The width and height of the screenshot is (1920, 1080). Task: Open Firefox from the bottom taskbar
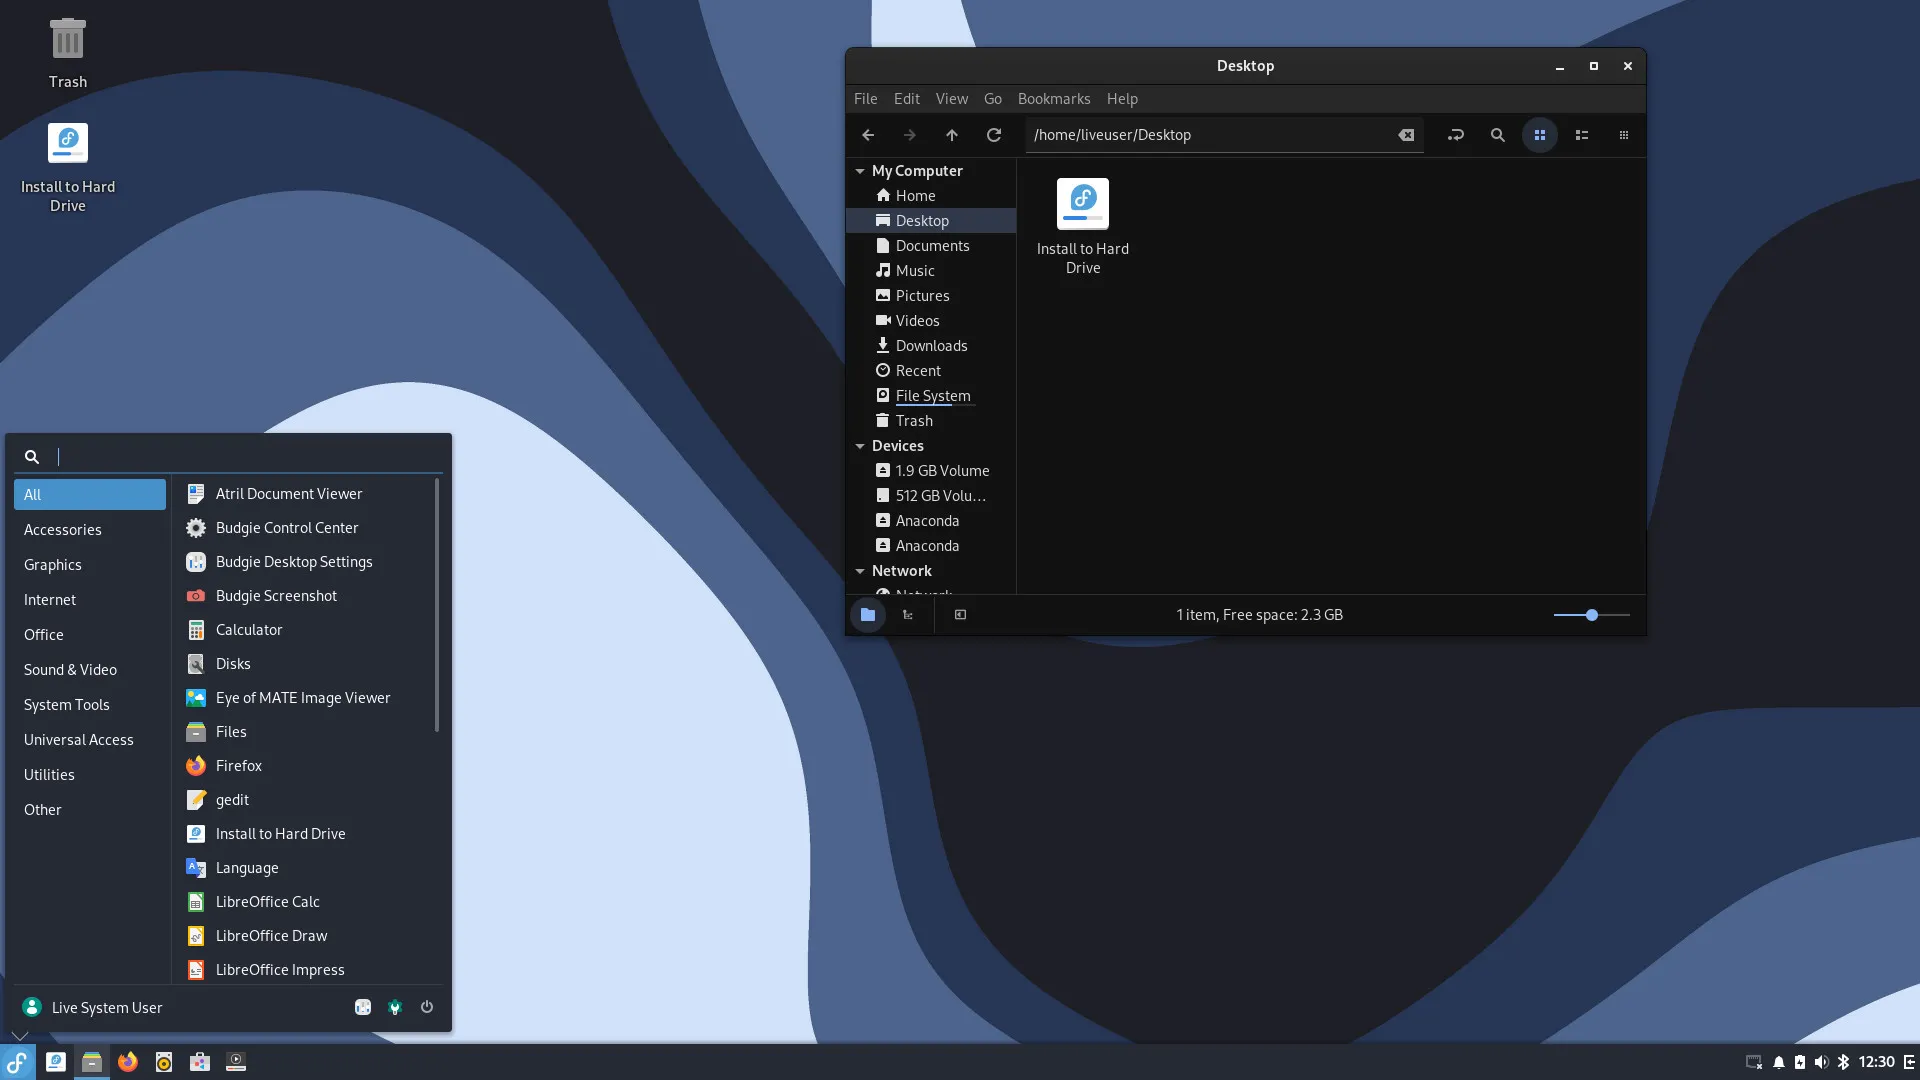pos(128,1062)
